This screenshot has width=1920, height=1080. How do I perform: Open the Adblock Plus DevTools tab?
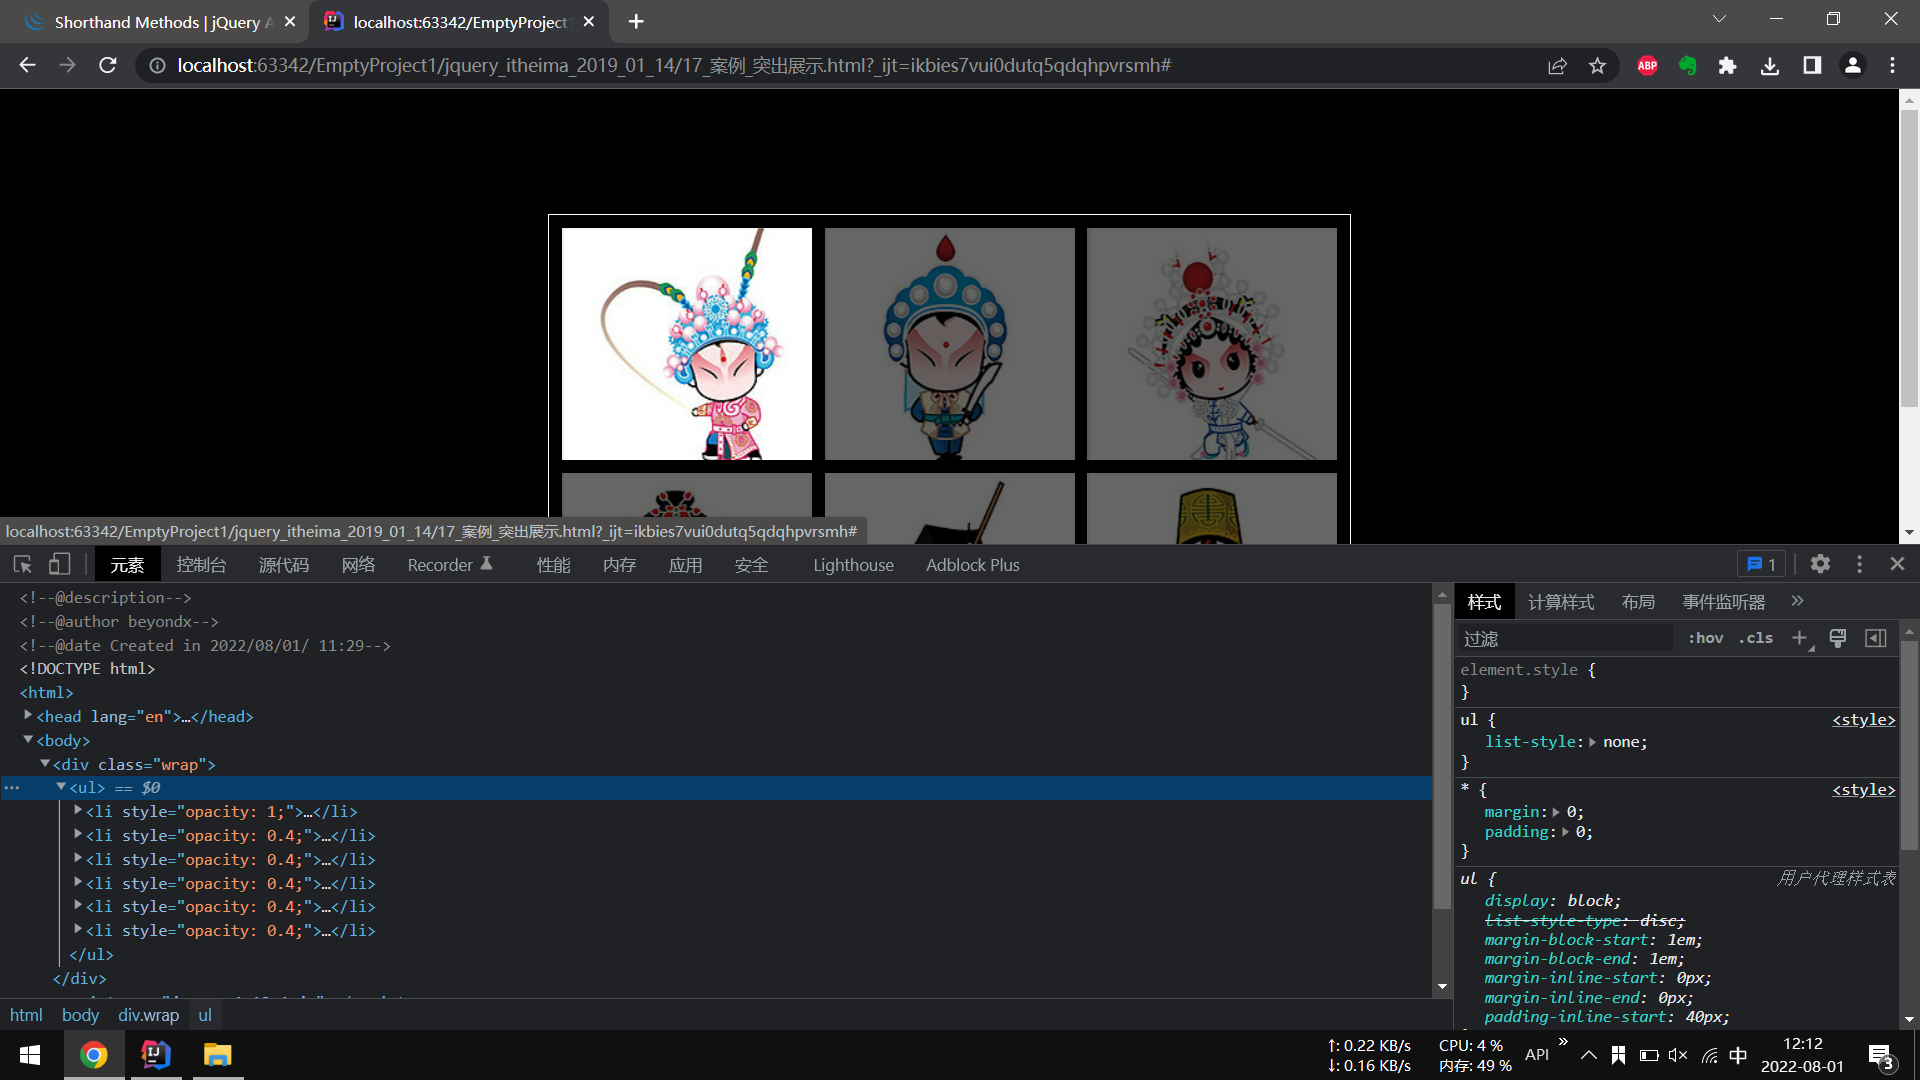point(972,565)
